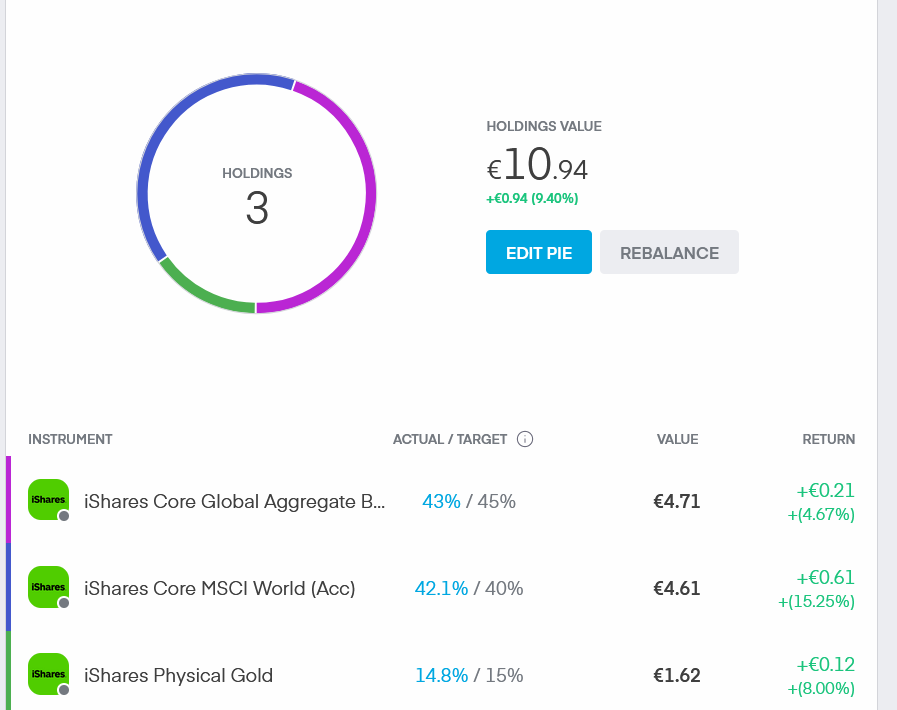Click the +€0.21 return figure
This screenshot has height=710, width=897.
[x=825, y=490]
